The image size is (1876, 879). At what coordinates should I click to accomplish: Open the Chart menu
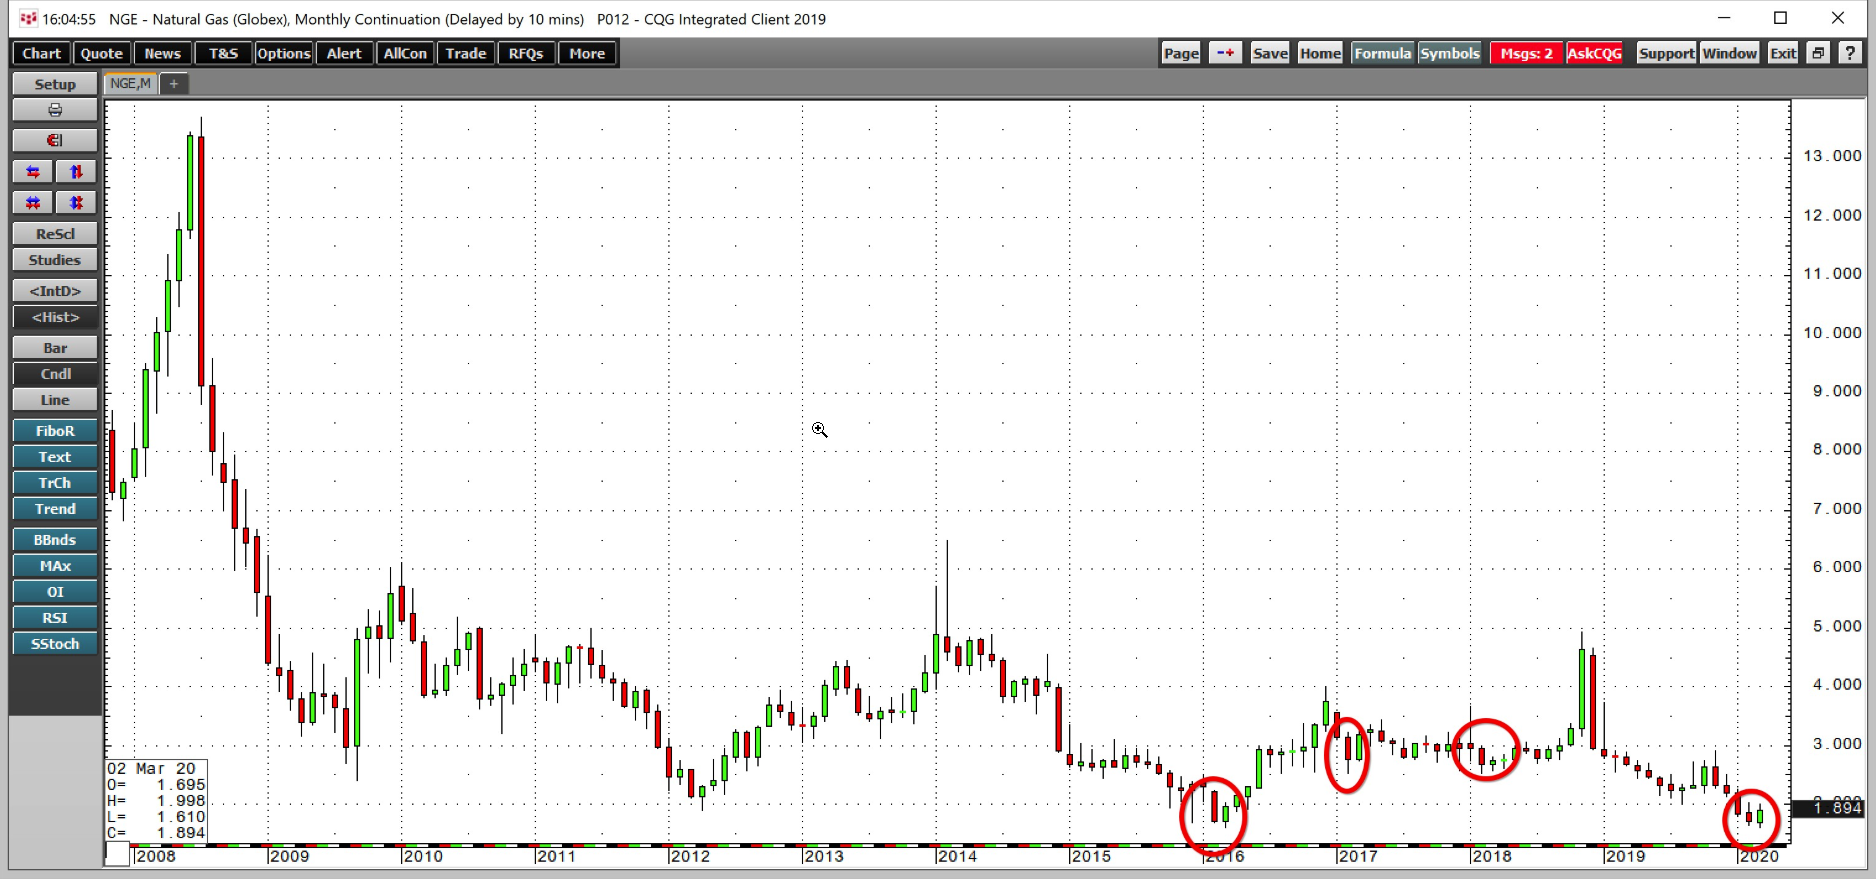pos(42,54)
